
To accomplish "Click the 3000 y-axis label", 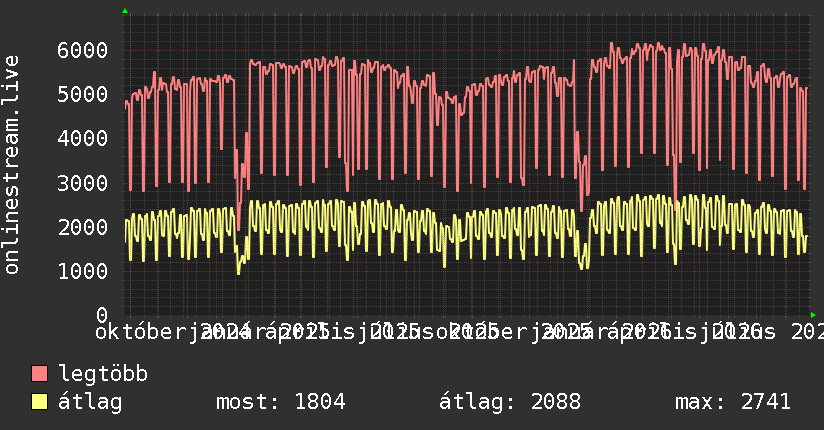I will click(83, 183).
